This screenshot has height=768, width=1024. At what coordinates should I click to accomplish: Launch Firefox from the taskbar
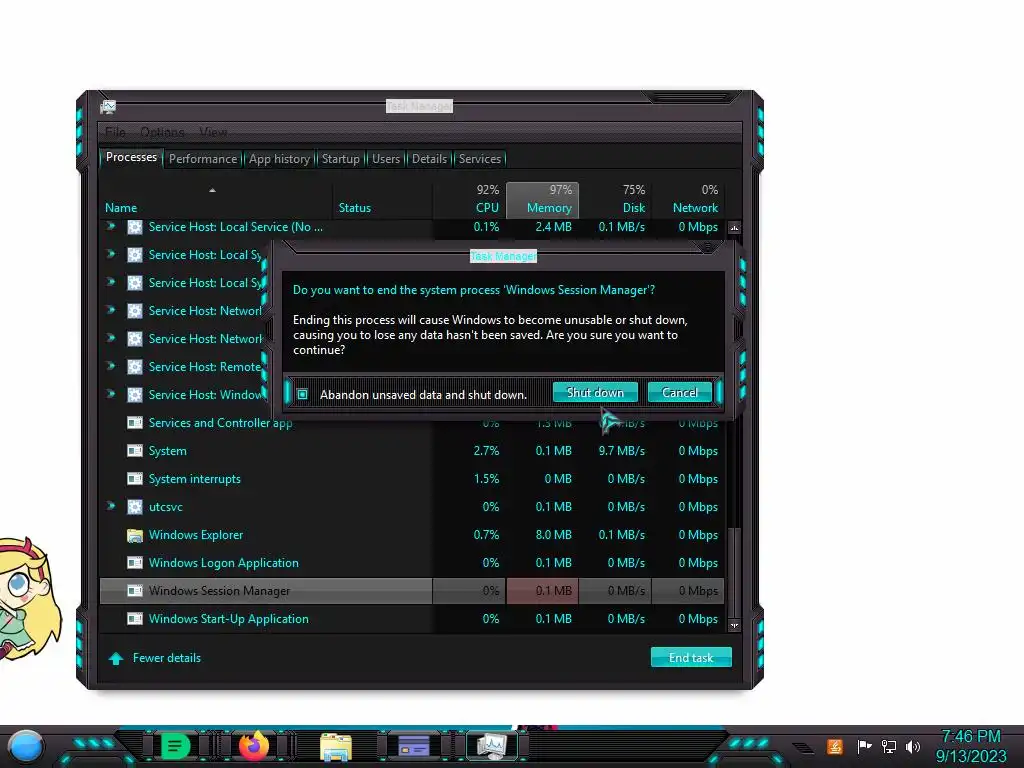(254, 745)
